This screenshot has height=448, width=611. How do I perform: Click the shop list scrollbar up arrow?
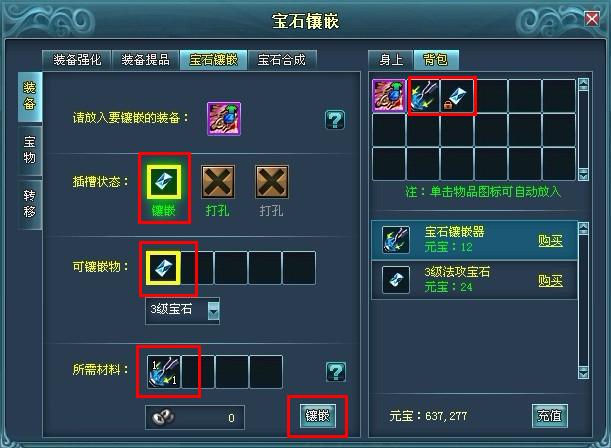[x=583, y=228]
